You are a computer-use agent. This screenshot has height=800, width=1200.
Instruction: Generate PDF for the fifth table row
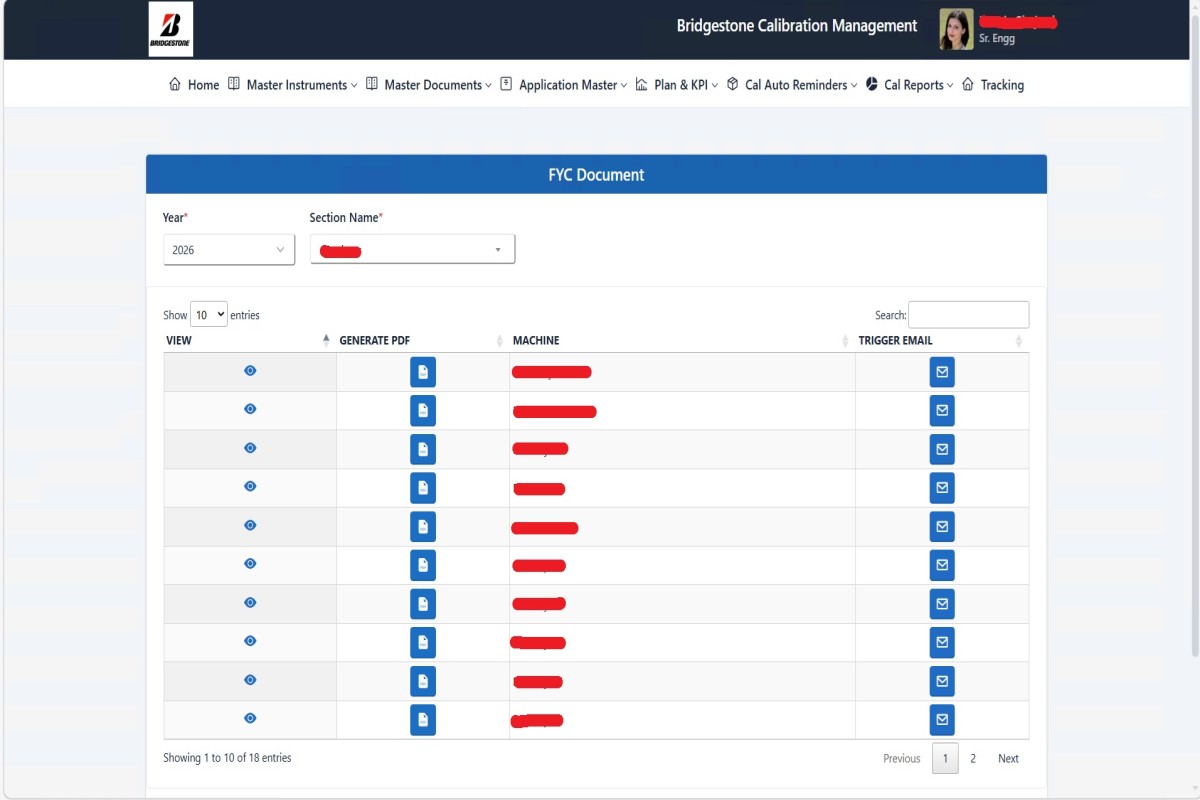click(x=423, y=527)
